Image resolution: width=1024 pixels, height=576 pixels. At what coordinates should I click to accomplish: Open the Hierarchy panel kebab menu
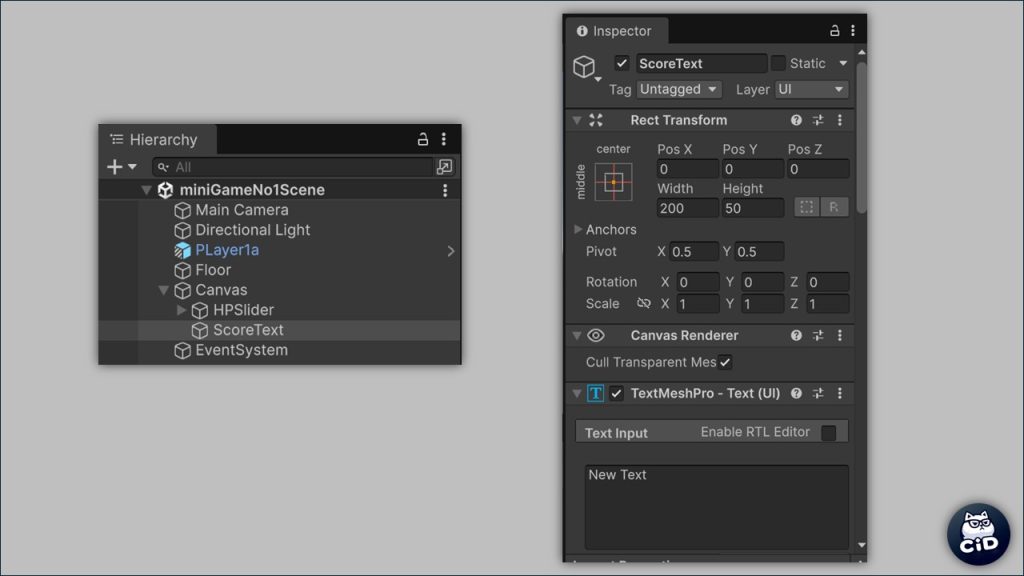pos(444,139)
